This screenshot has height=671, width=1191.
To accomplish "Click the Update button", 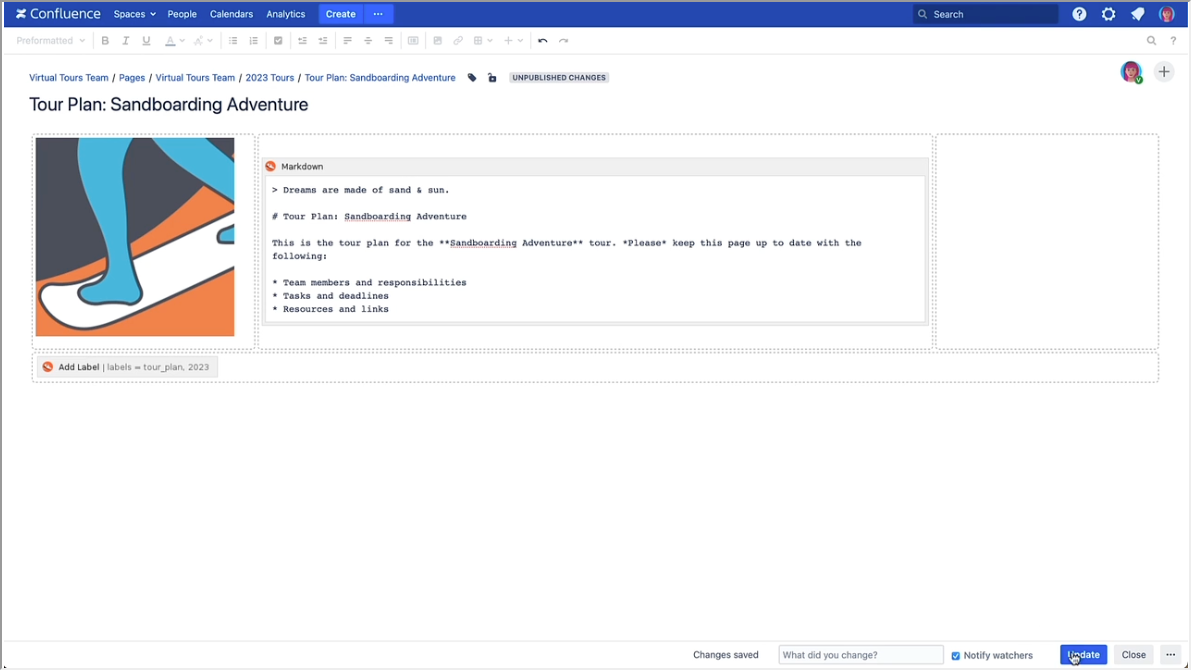I will click(1083, 655).
